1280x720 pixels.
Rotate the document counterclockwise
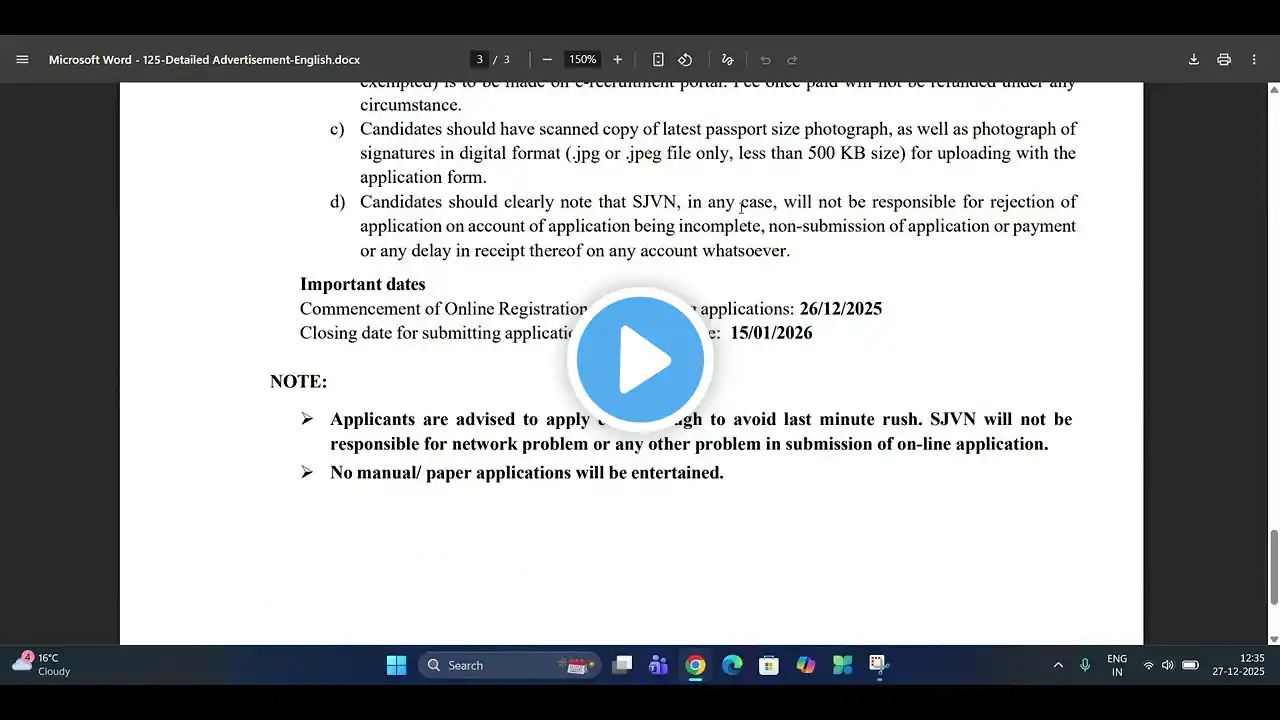685,60
